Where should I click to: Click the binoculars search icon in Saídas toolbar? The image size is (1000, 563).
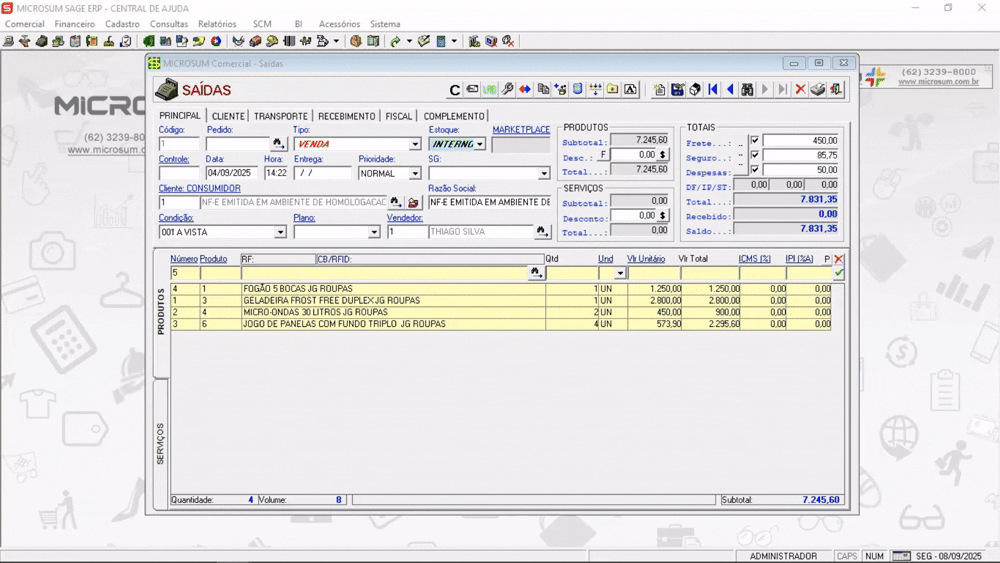[747, 89]
